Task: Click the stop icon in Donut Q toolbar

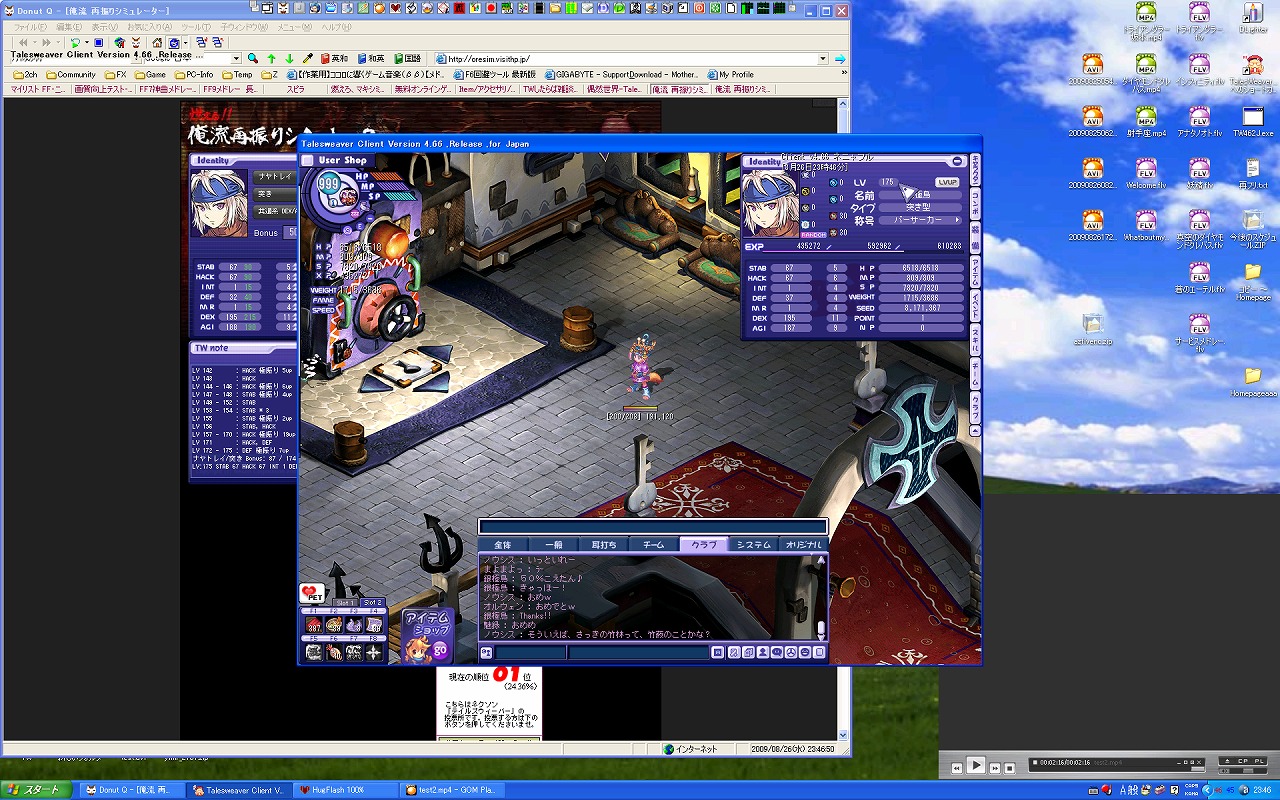Action: pos(98,43)
